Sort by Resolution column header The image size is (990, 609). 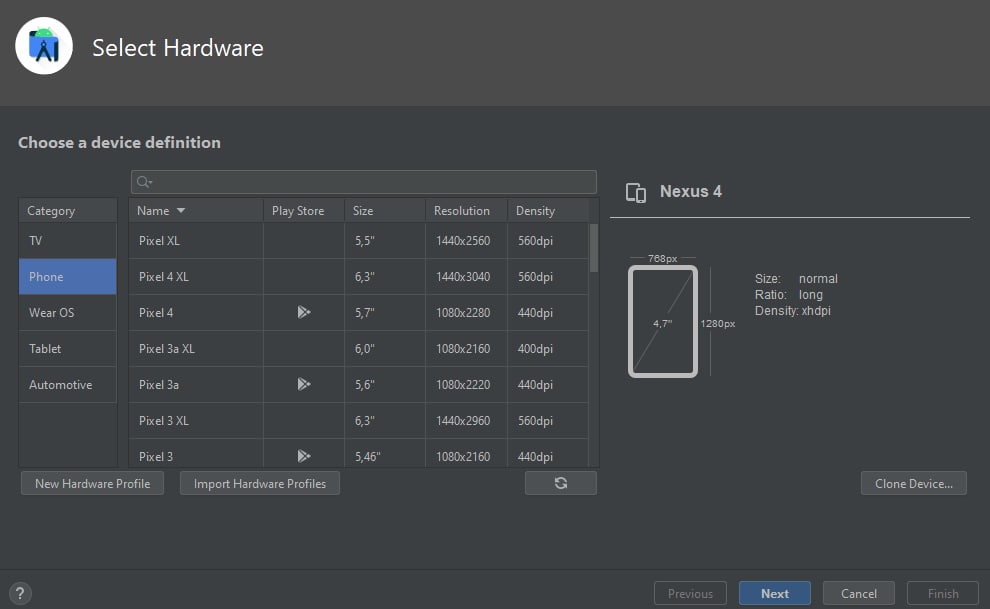coord(467,210)
